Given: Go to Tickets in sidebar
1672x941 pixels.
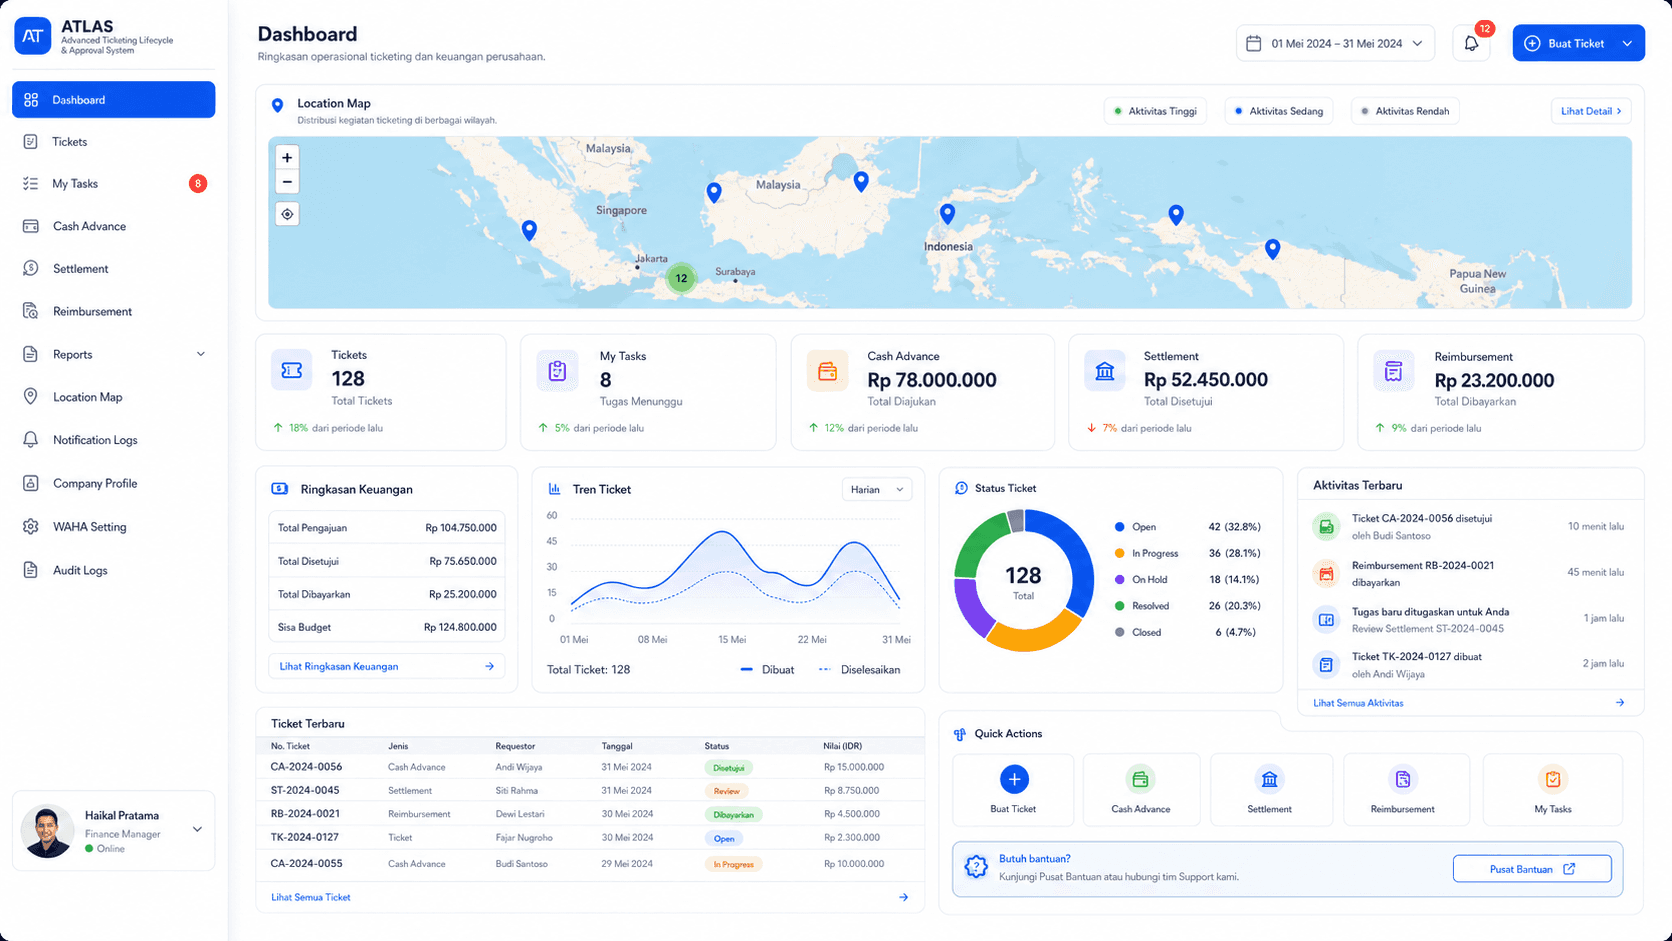Looking at the screenshot, I should click(113, 142).
